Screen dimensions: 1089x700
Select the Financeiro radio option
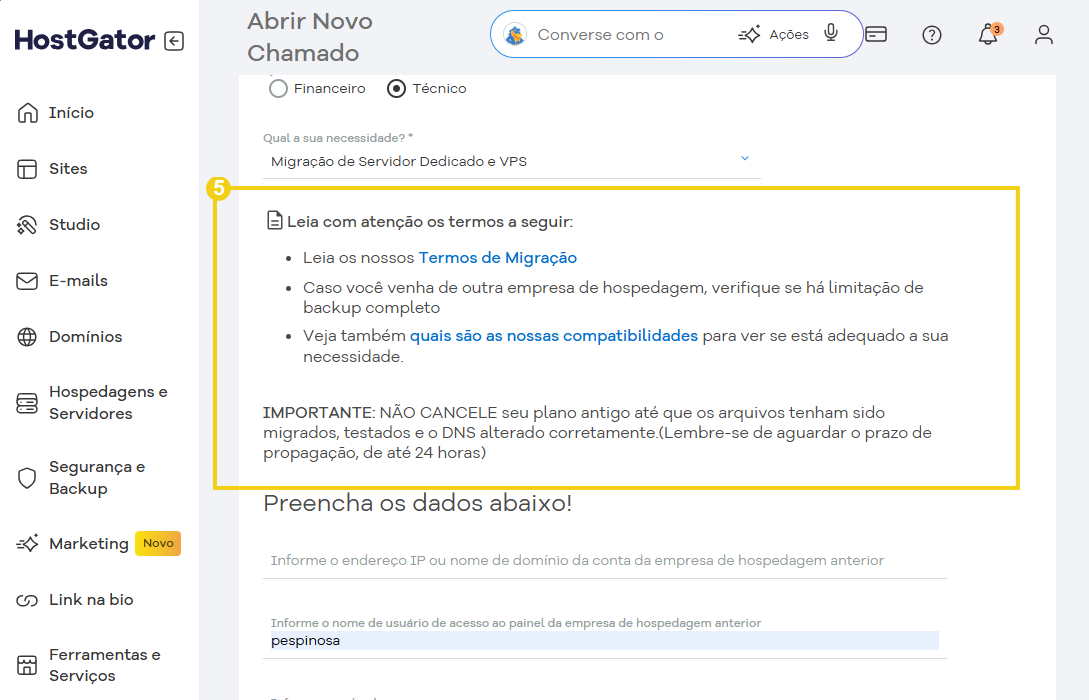pos(279,89)
